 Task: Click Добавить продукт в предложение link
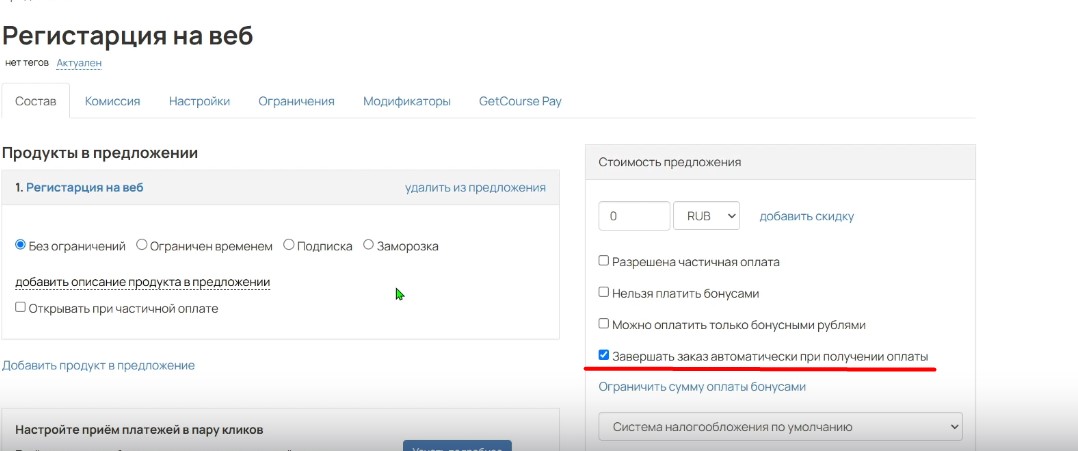[x=98, y=366]
